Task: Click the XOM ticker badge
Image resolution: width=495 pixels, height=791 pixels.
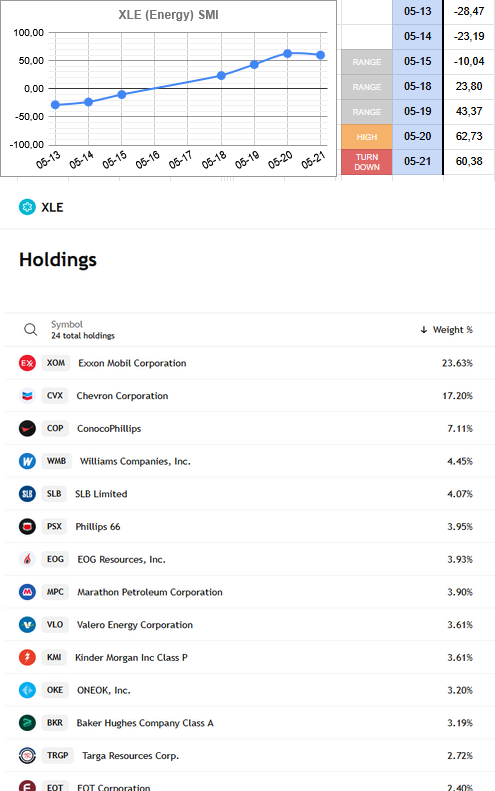Action: tap(56, 363)
